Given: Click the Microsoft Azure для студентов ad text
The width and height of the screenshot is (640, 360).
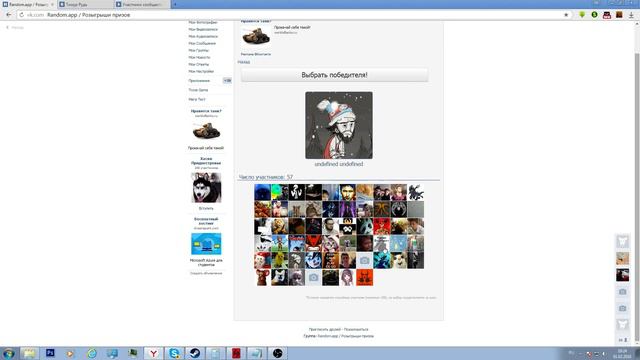Looking at the screenshot, I should [206, 262].
